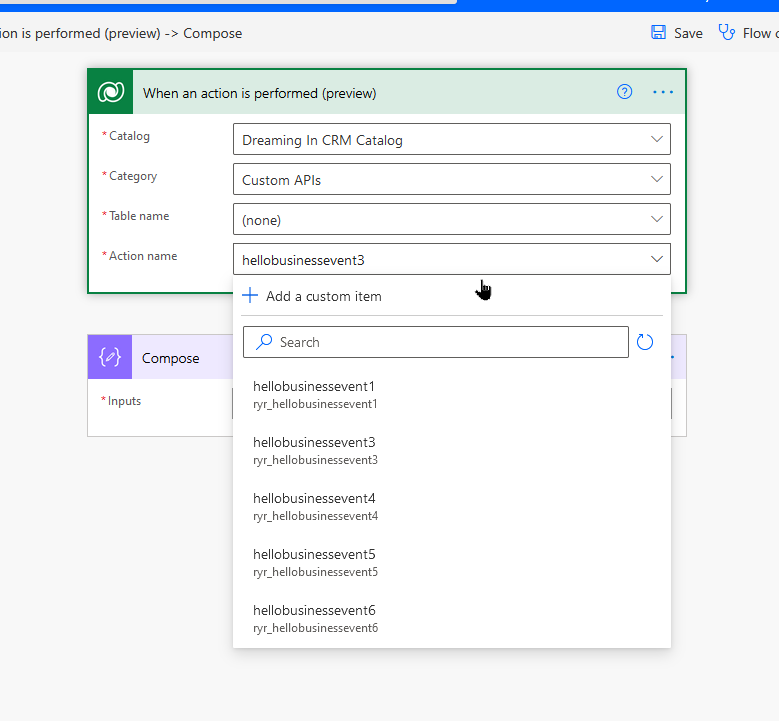The image size is (779, 721).
Task: Click the Dataverse trigger icon
Action: [111, 93]
